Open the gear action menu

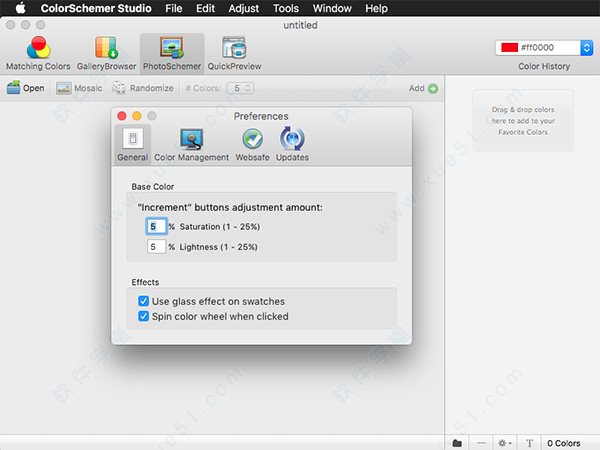click(x=505, y=443)
